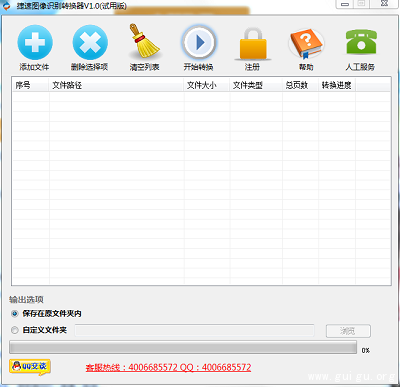The width and height of the screenshot is (400, 387).
Task: Click the Clear List (清空列表) broom icon
Action: [x=144, y=41]
